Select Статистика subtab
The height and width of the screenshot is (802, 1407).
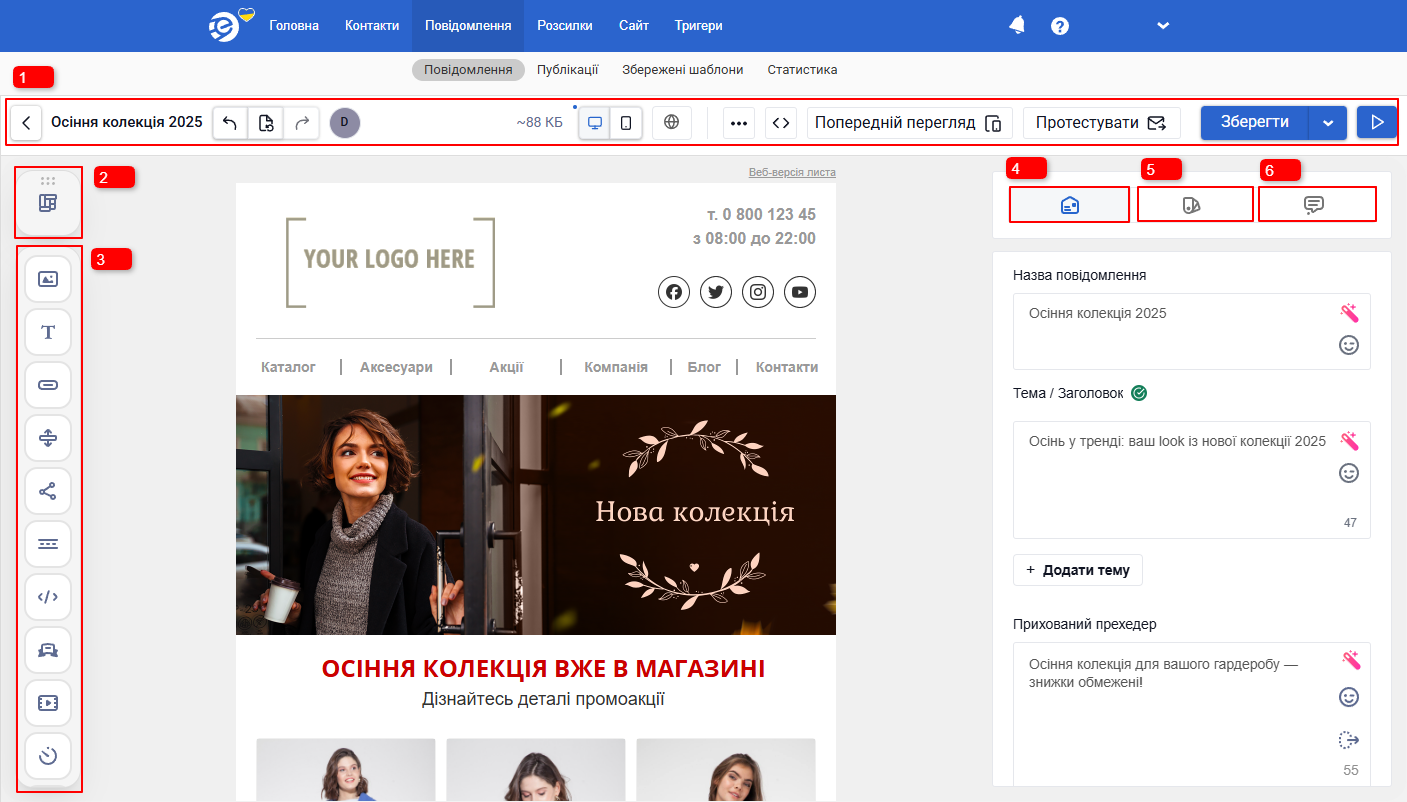[x=803, y=70]
